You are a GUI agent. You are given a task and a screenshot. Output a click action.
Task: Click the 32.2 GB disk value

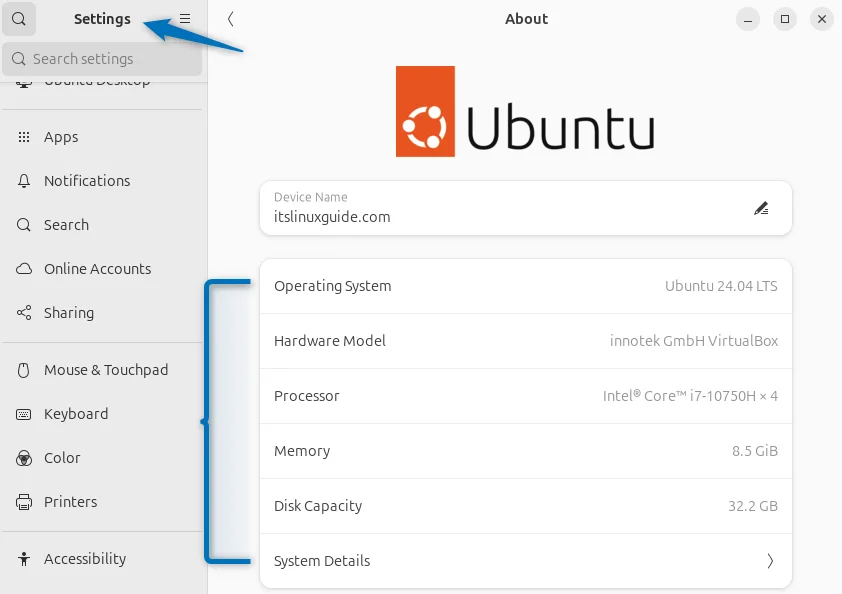coord(753,506)
